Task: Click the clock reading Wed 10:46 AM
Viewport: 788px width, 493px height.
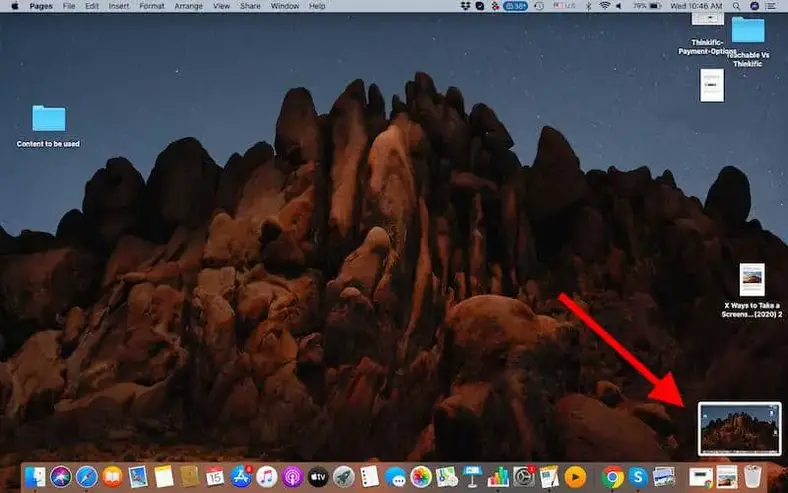Action: tap(696, 6)
